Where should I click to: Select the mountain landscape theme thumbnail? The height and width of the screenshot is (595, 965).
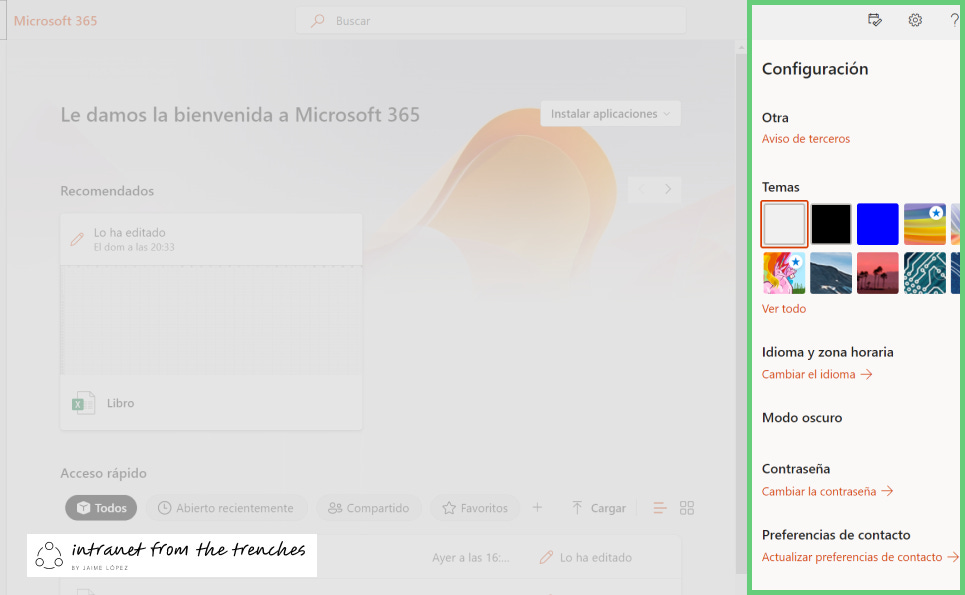point(831,273)
